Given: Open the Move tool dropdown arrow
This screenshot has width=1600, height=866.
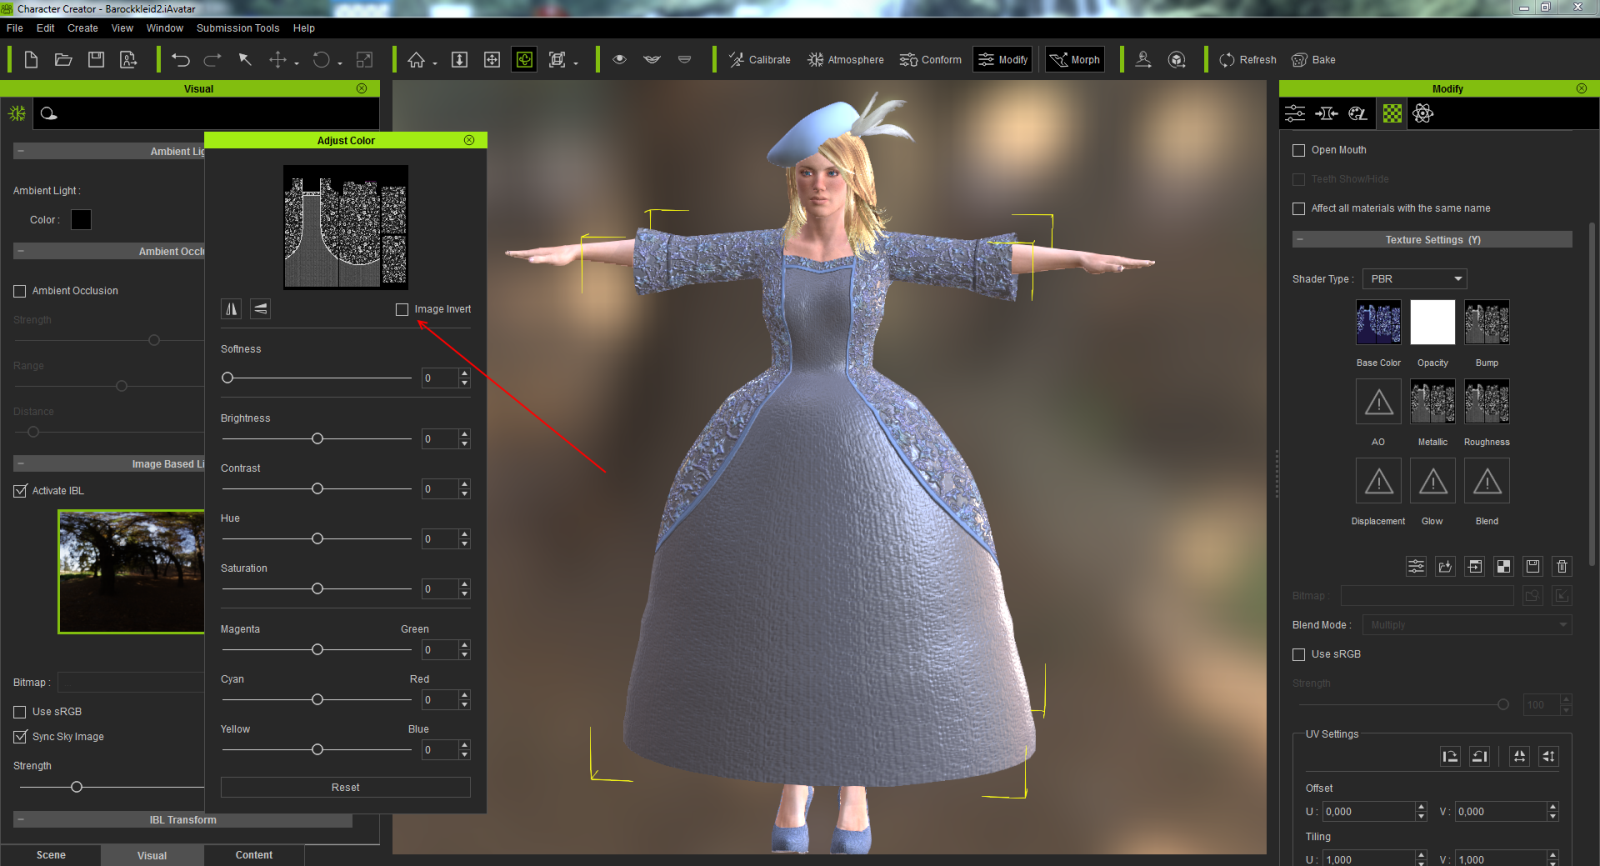Looking at the screenshot, I should coord(297,64).
